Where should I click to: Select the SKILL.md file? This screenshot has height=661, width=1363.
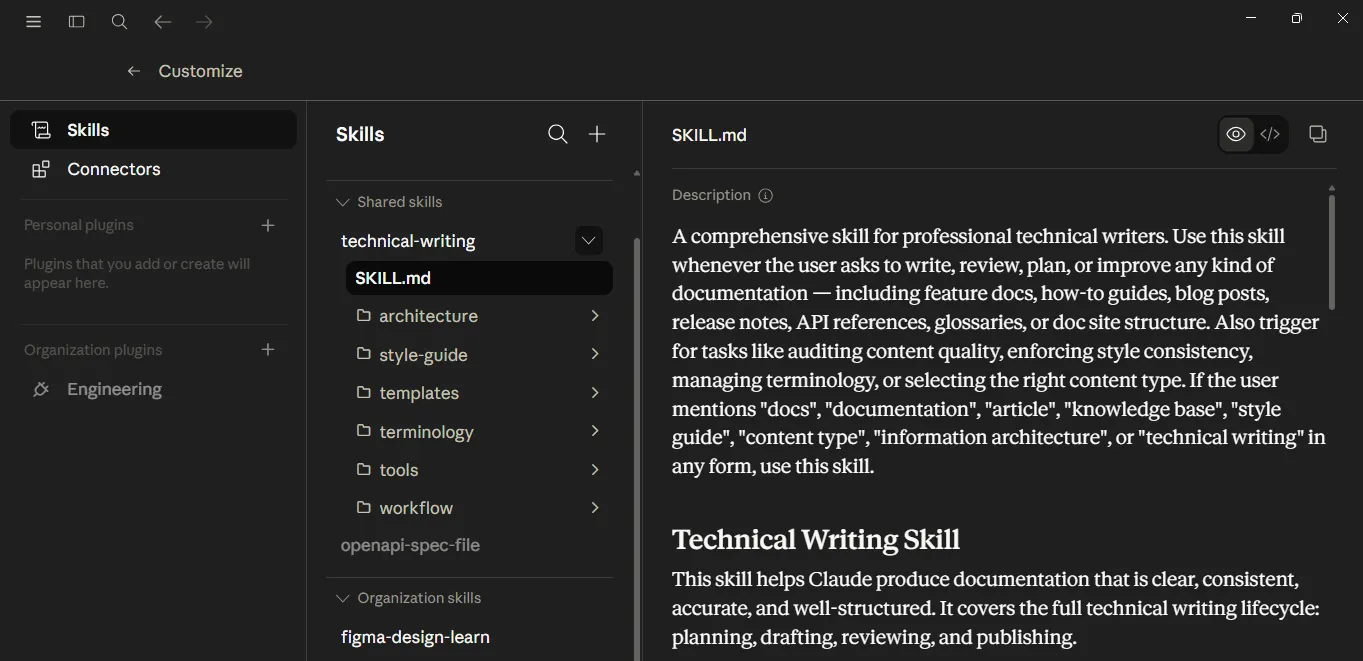(479, 278)
